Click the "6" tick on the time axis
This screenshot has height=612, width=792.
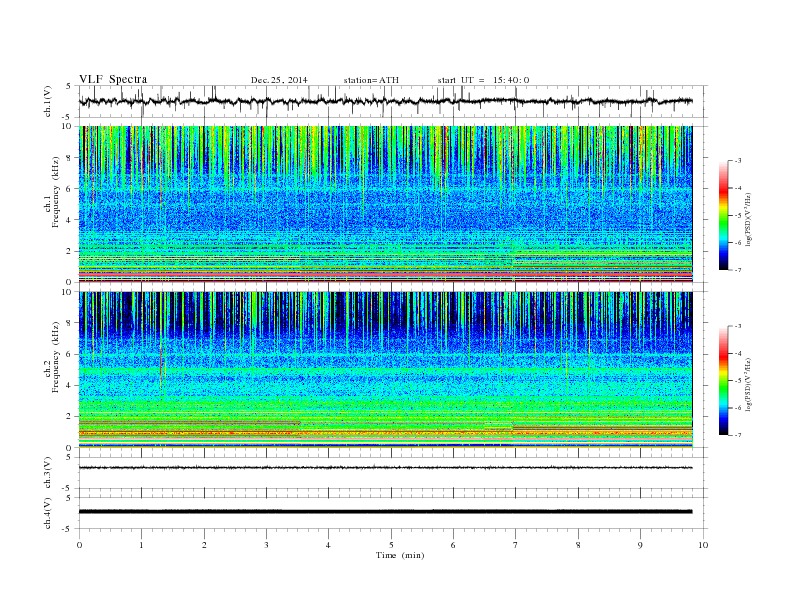453,545
